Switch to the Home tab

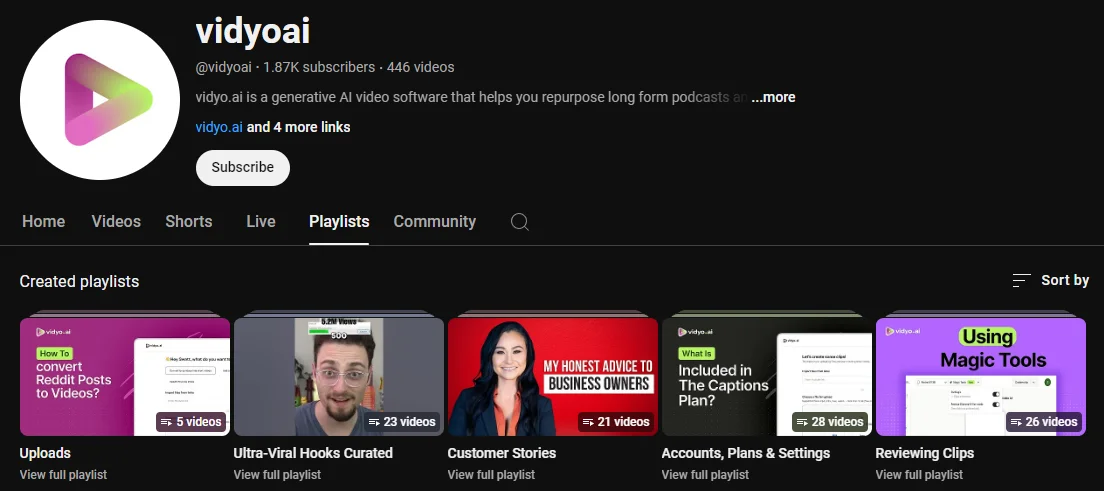[44, 221]
